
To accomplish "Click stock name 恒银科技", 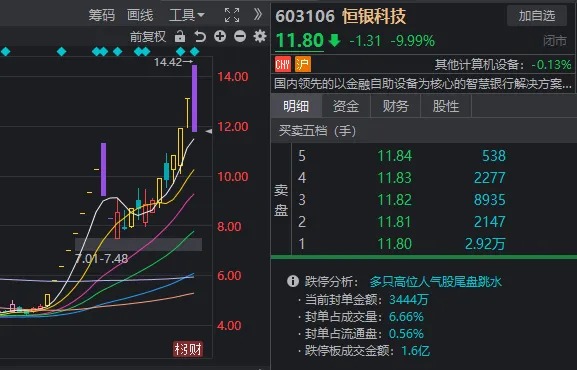I will (x=374, y=16).
